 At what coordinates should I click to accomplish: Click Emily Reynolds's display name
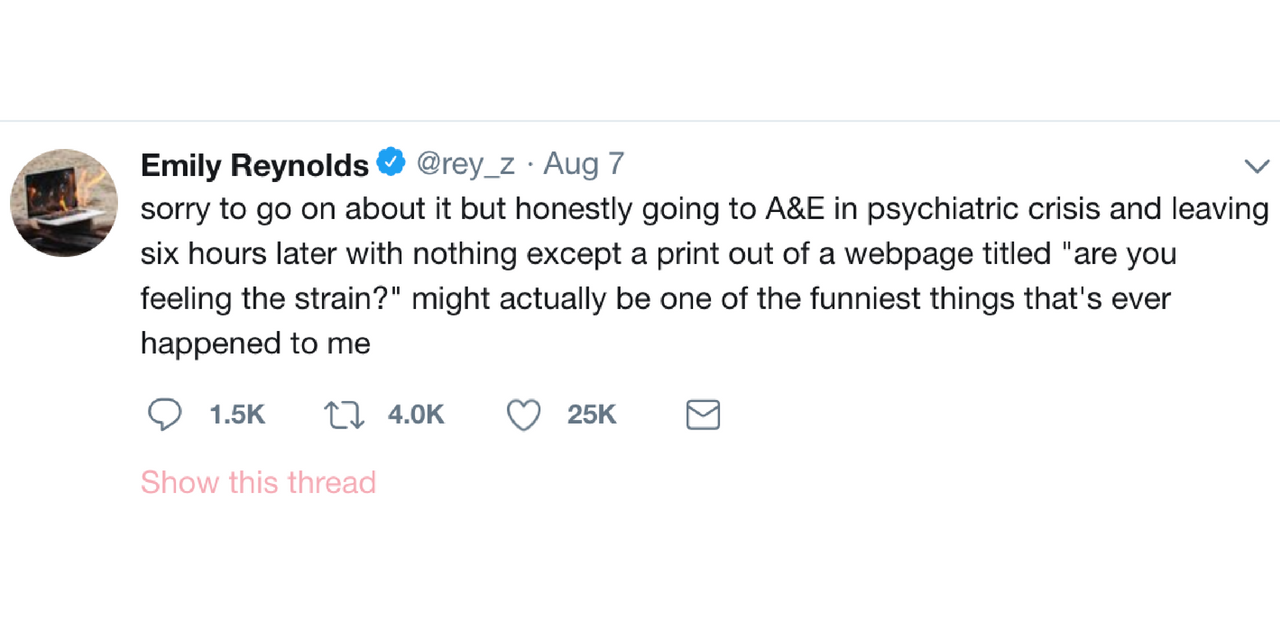(254, 164)
